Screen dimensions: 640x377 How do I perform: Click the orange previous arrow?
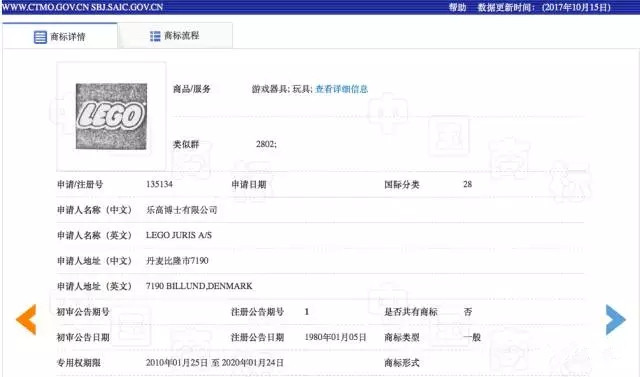[x=26, y=319]
